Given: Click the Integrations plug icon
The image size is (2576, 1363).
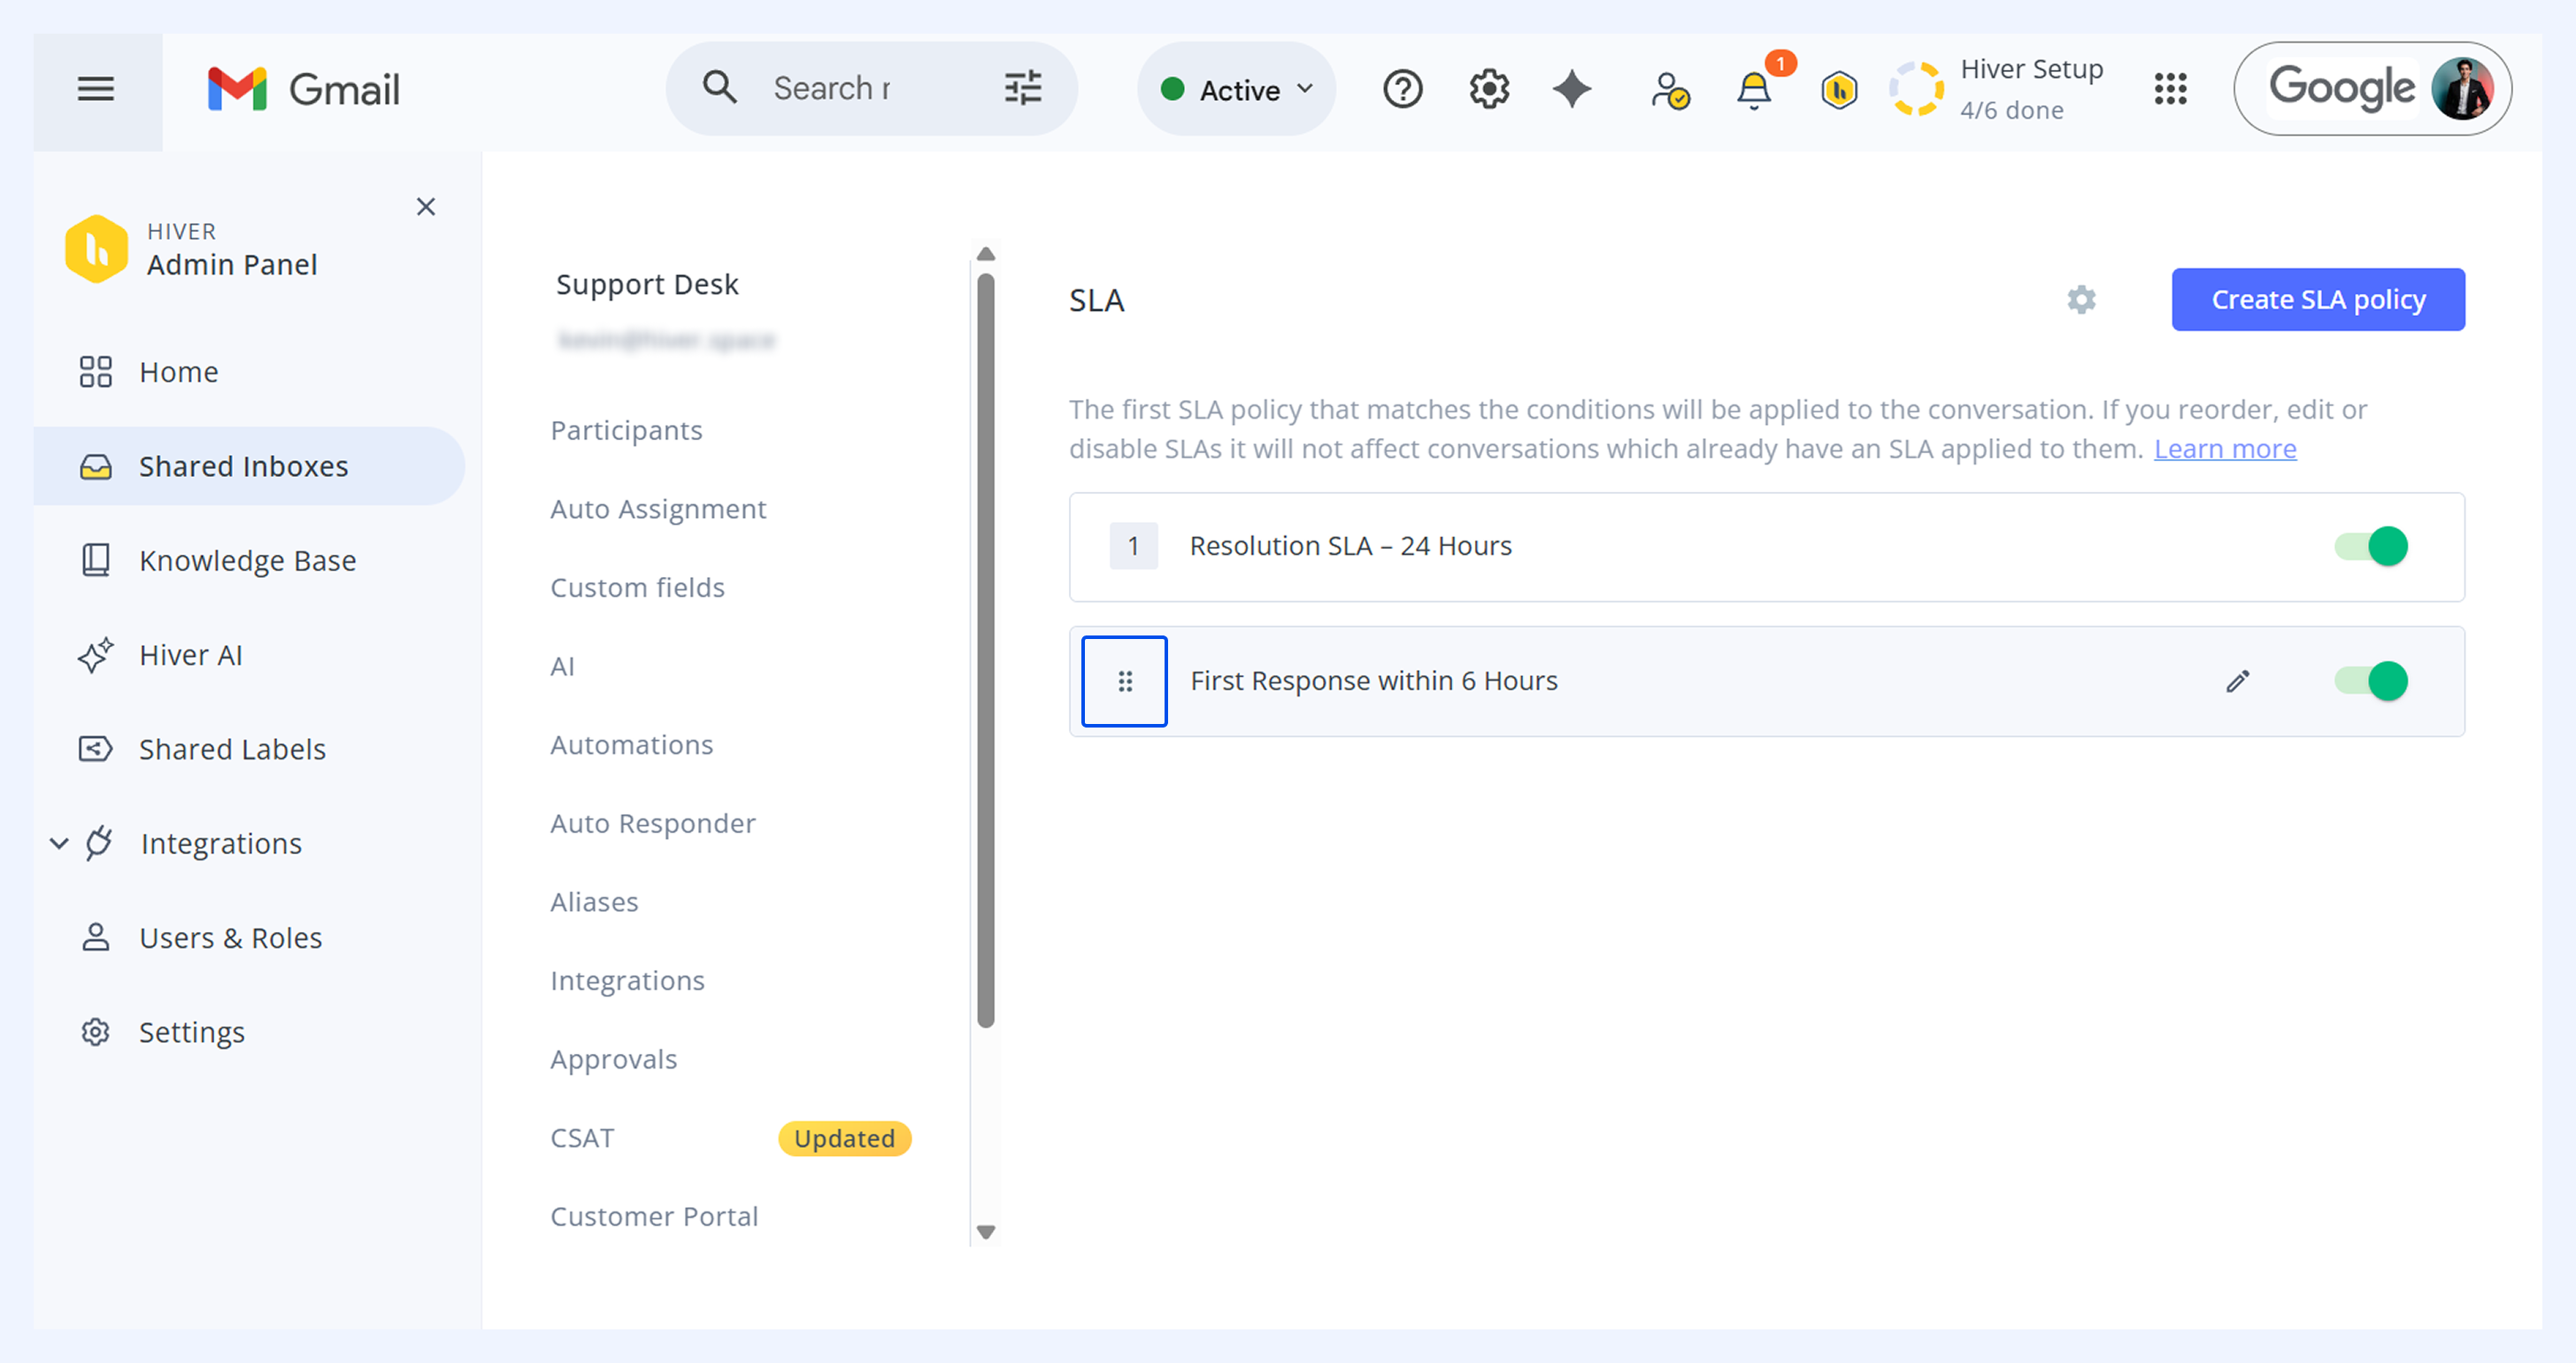Looking at the screenshot, I should coord(99,843).
